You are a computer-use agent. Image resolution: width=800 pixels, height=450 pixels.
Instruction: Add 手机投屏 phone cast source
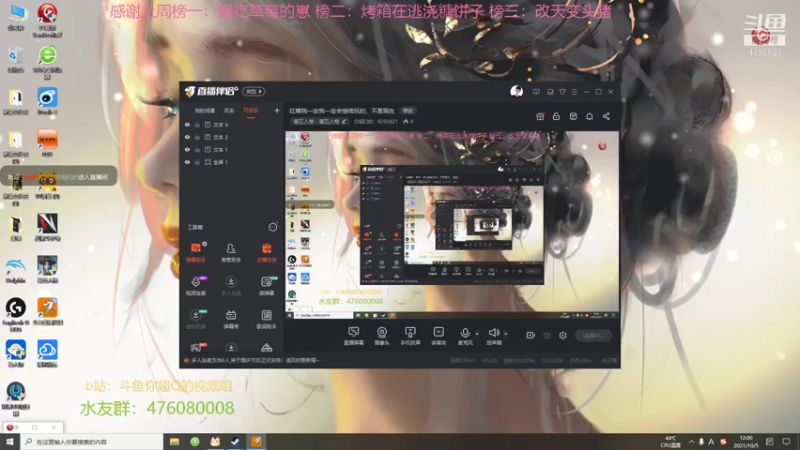pos(410,336)
